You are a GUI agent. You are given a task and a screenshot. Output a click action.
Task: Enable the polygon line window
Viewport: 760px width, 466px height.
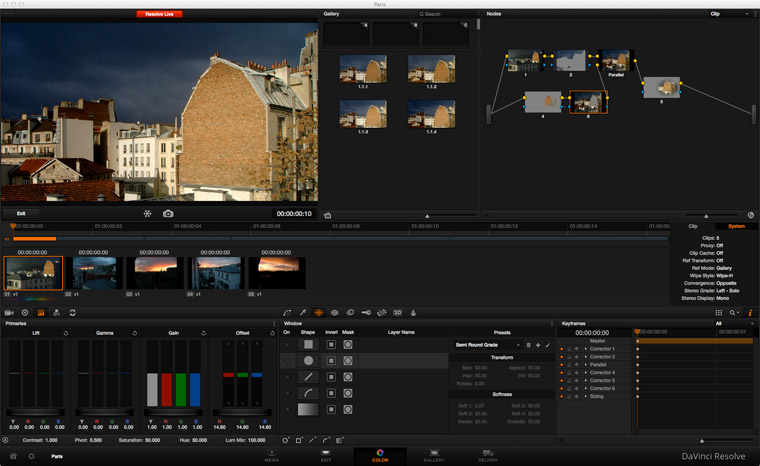point(287,377)
